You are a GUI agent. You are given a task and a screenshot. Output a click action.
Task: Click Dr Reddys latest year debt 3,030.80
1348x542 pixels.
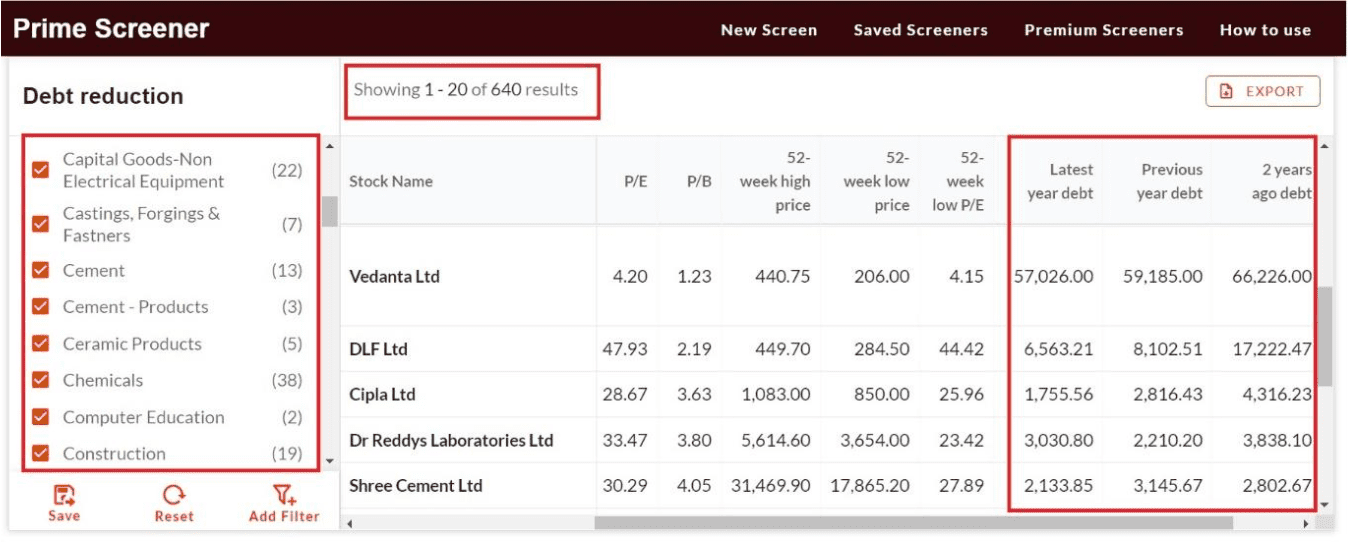click(1058, 441)
